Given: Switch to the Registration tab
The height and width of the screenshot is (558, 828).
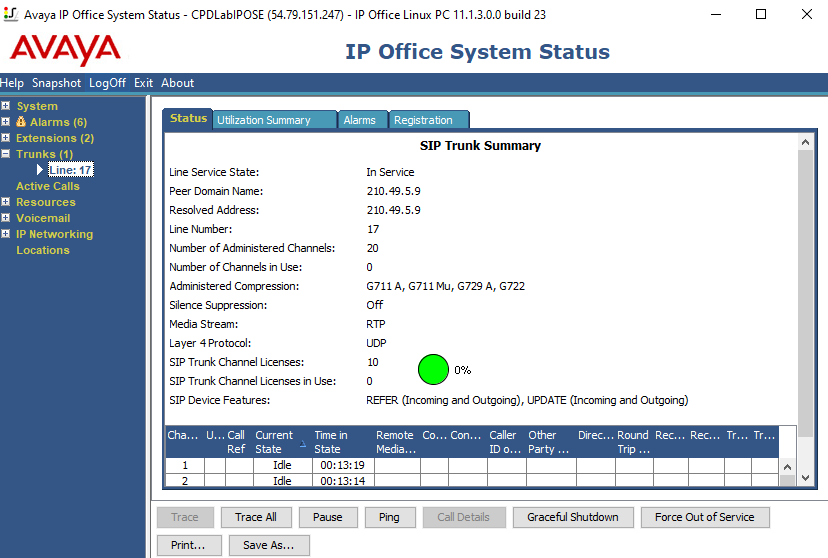Looking at the screenshot, I should click(429, 120).
